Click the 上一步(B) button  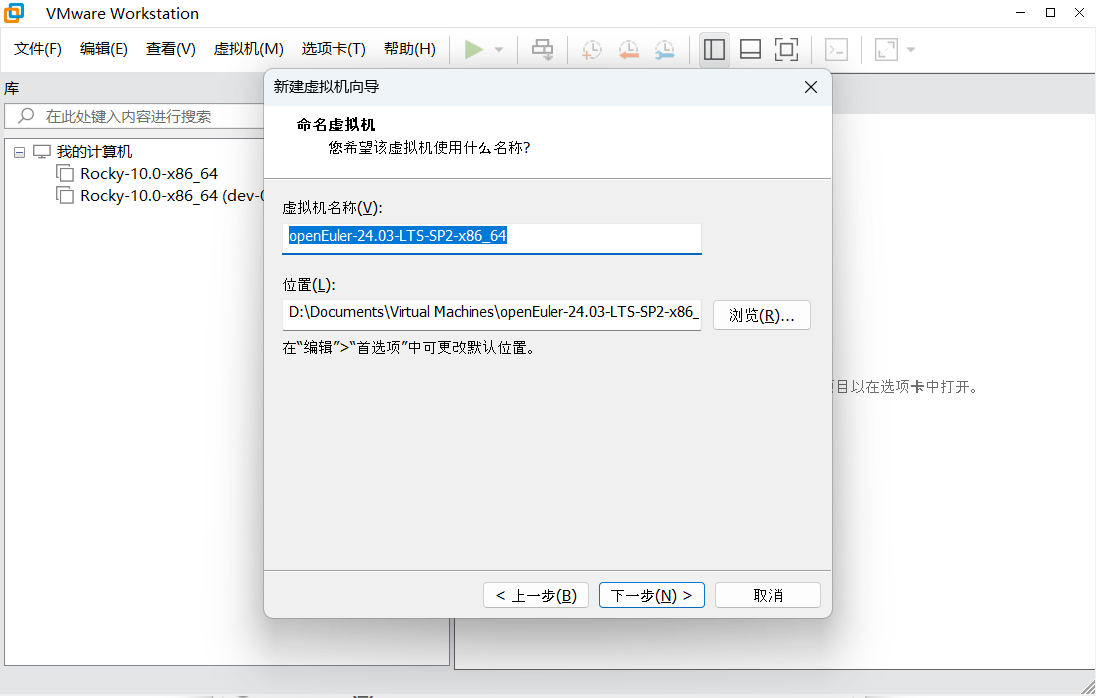tap(536, 595)
